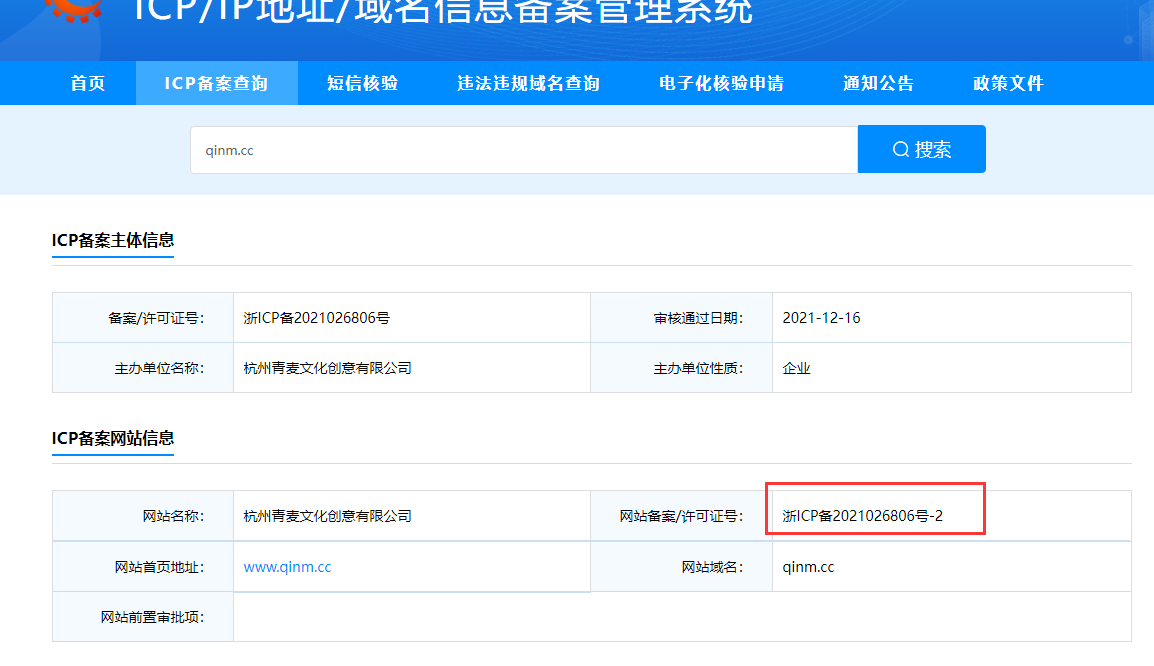Click license number 浙ICP备2021026806号 in 主体信息 table

click(x=316, y=318)
